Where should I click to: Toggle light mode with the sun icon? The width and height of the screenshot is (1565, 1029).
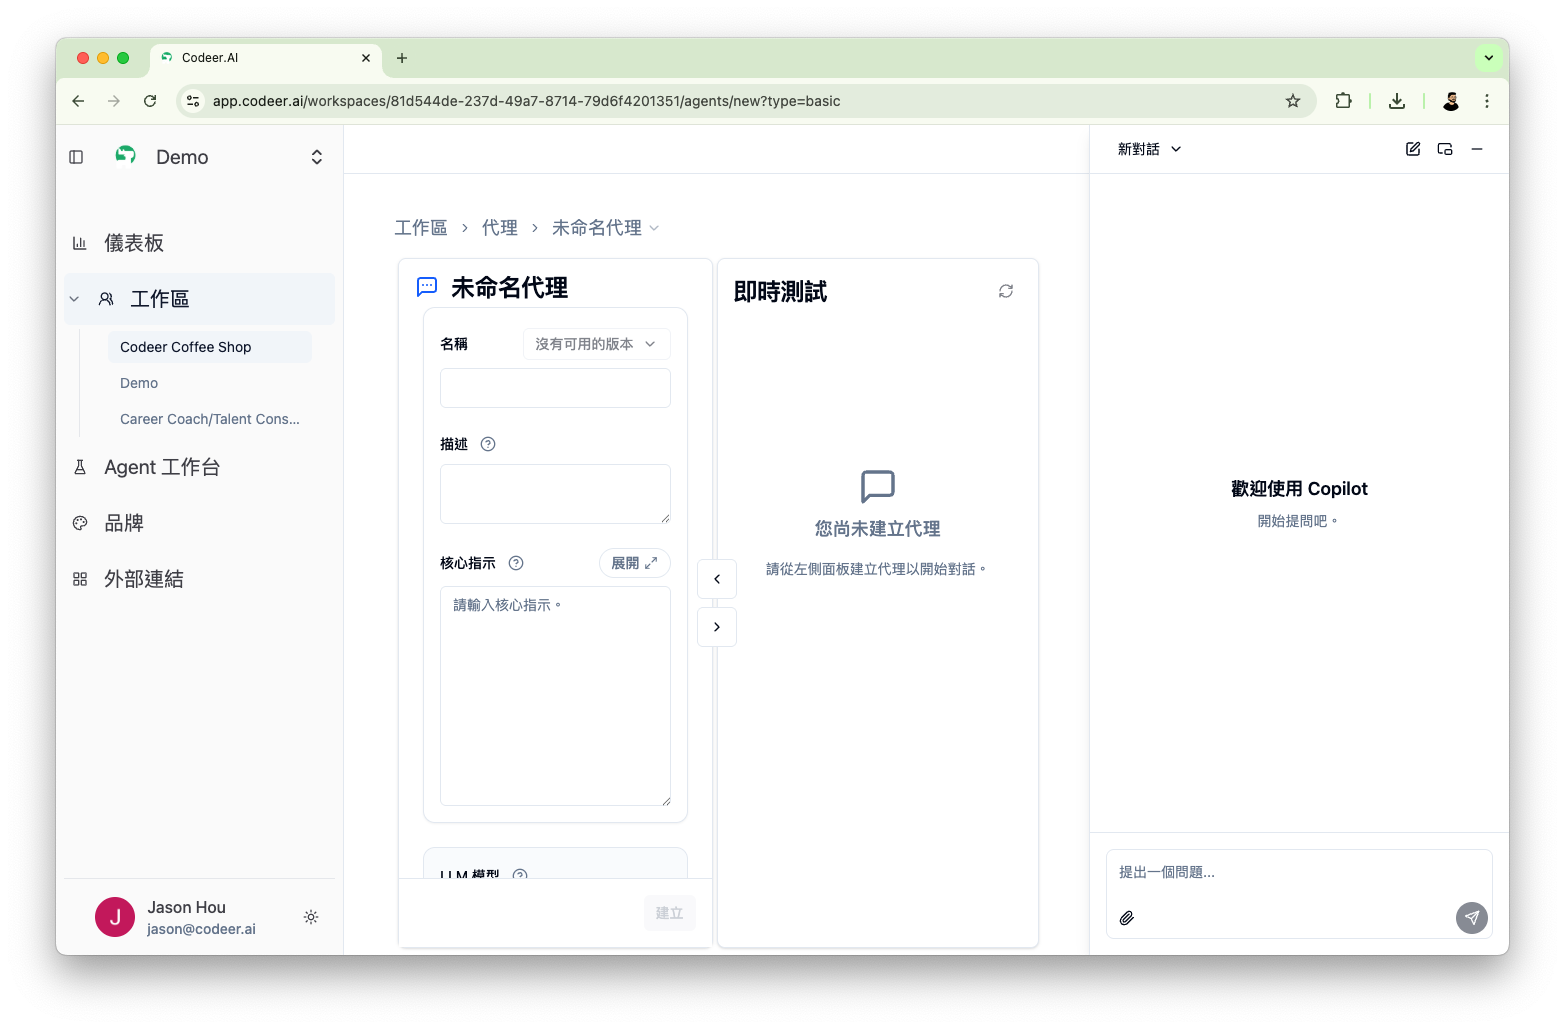pyautogui.click(x=310, y=917)
